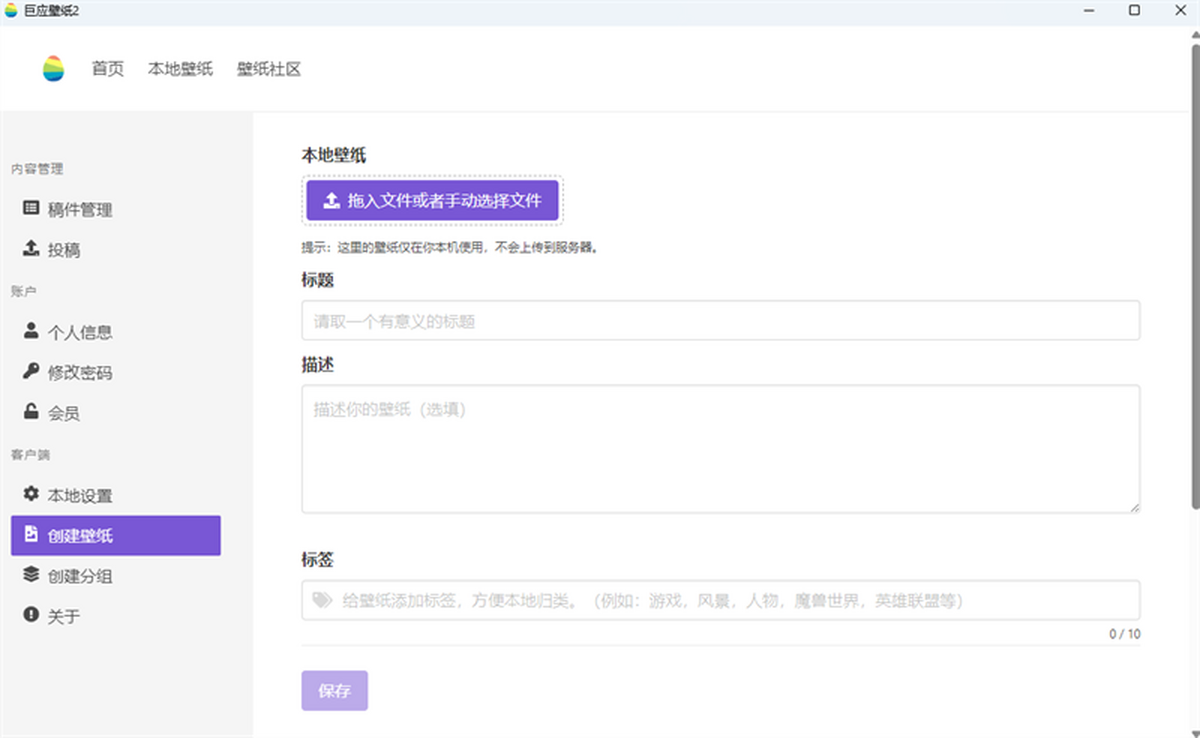Click the 本地设置 gear icon

coord(31,494)
